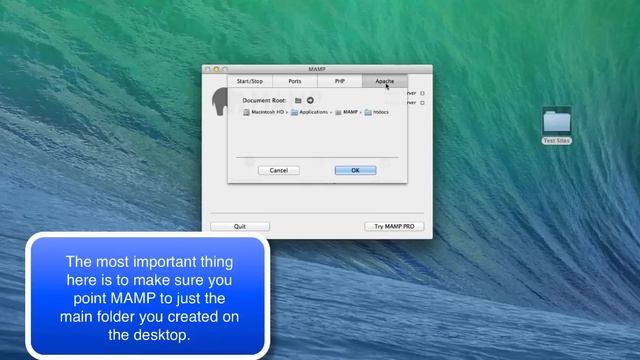The width and height of the screenshot is (640, 360).
Task: Select the Test Sites desktop folder
Action: 557,126
